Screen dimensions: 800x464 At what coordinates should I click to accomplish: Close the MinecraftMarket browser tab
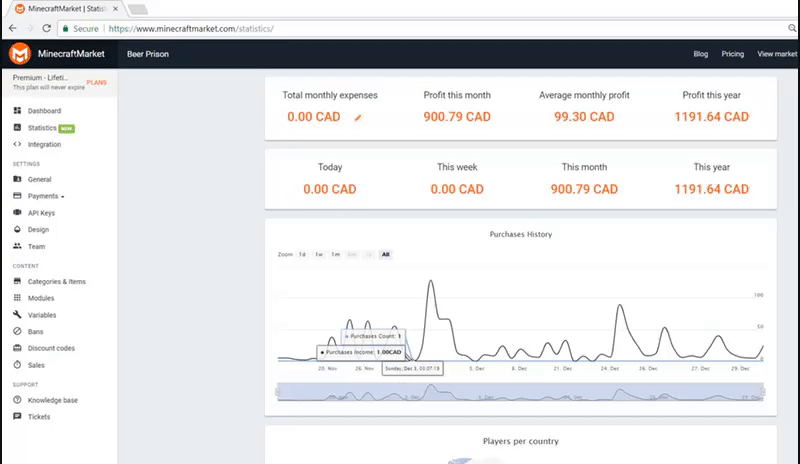click(x=115, y=9)
